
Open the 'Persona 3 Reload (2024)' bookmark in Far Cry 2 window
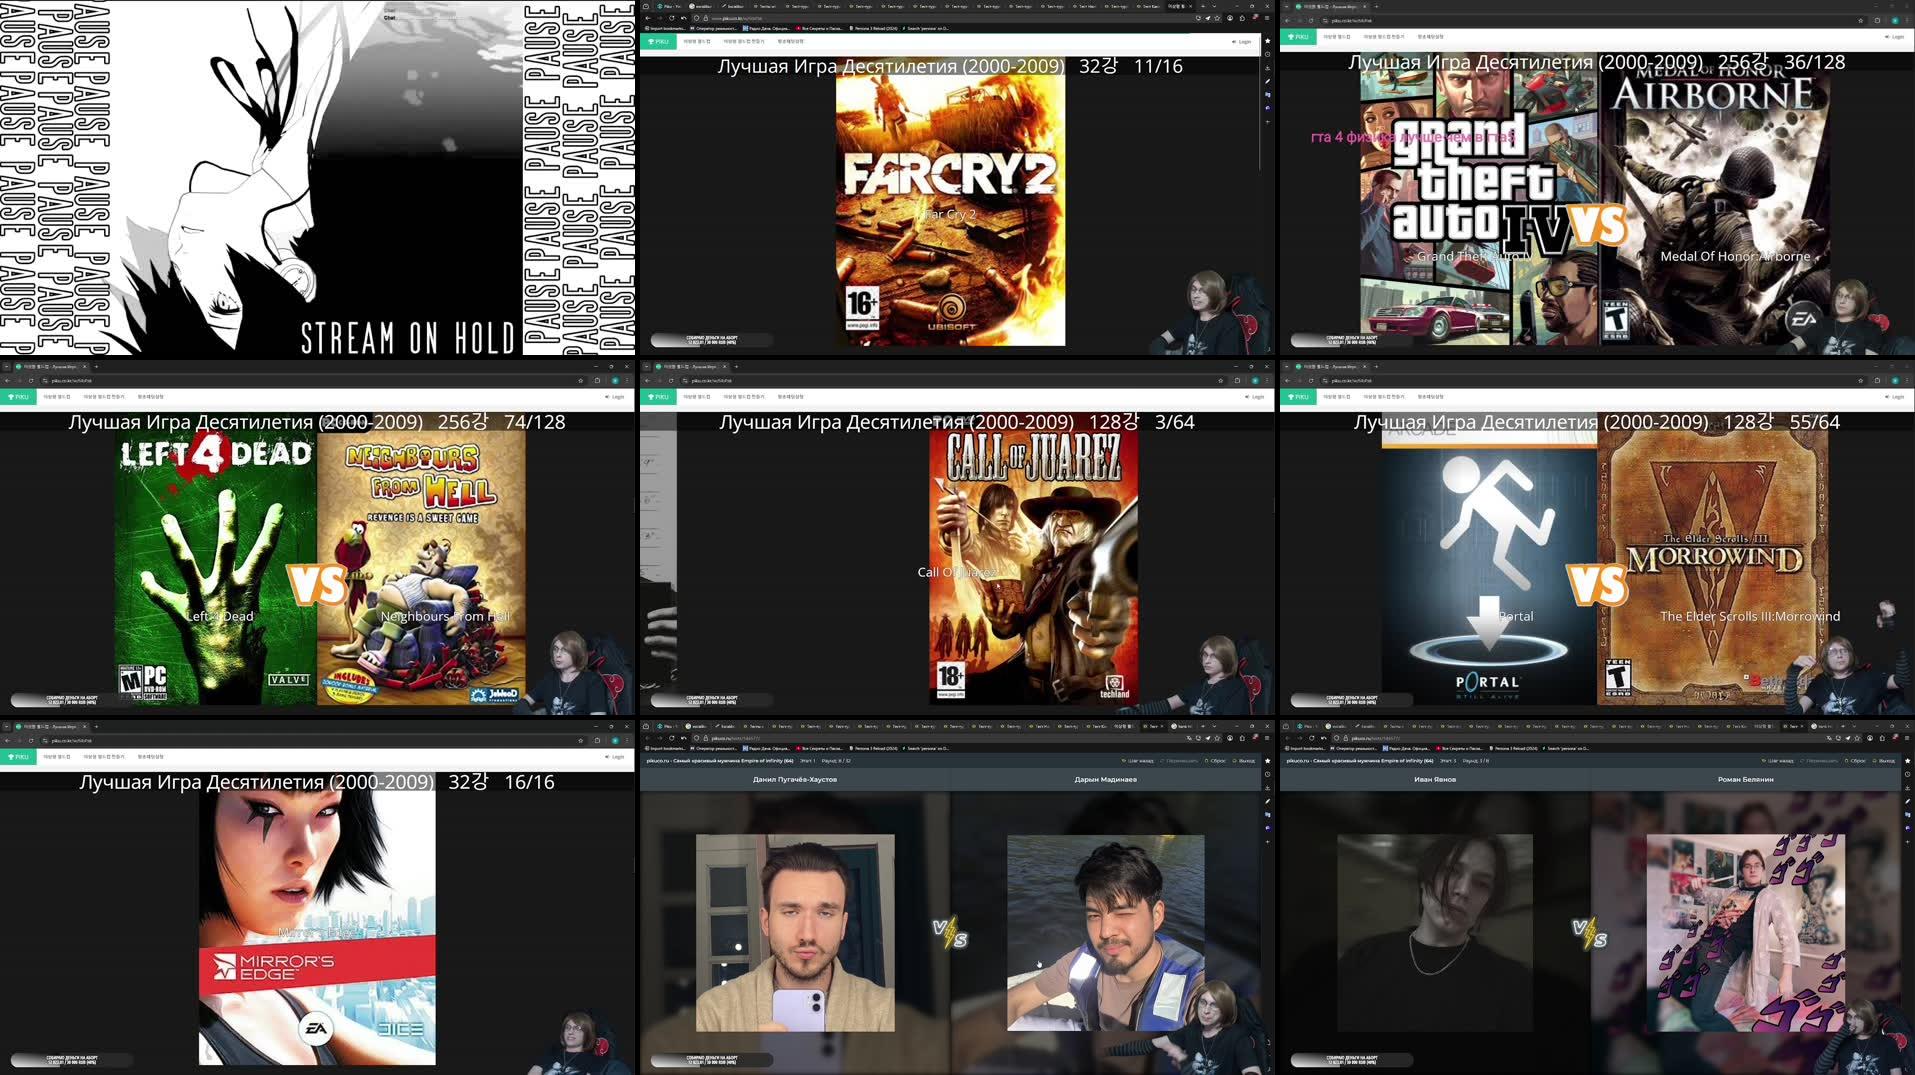pos(874,28)
